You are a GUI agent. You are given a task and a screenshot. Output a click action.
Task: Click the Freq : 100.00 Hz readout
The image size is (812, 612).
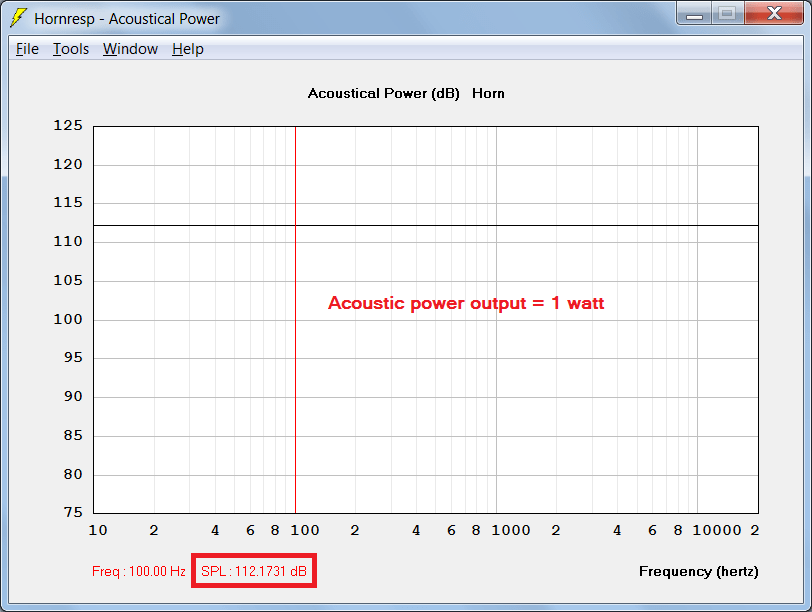[x=139, y=571]
